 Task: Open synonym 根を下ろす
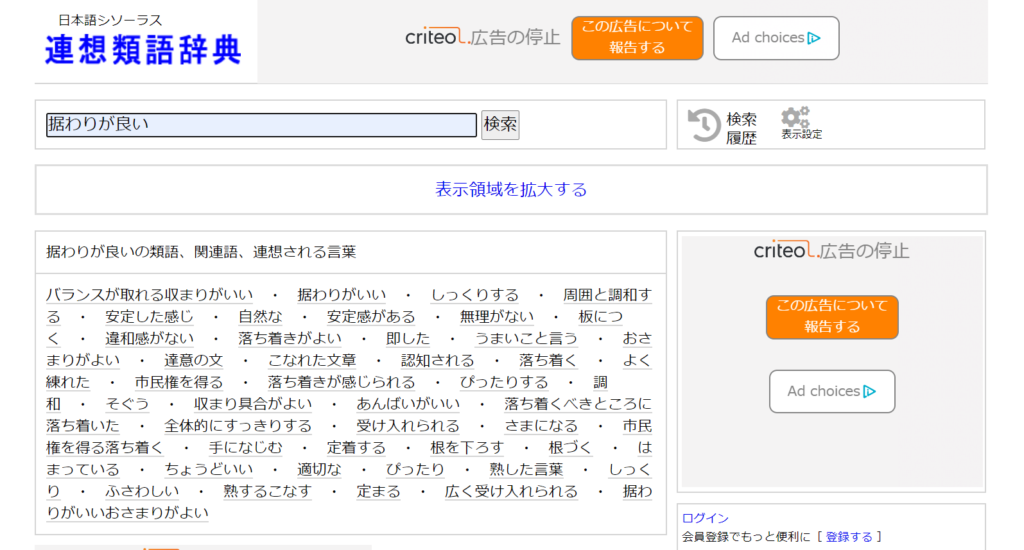467,447
